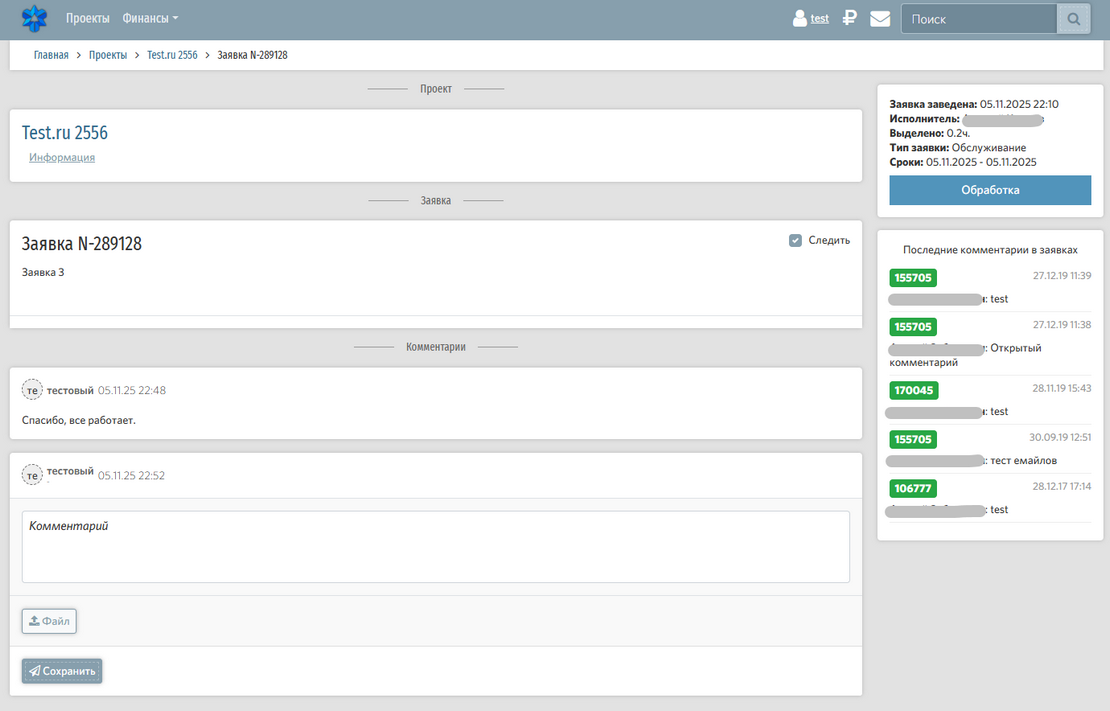The width and height of the screenshot is (1110, 711).
Task: Toggle the Следить checkbox
Action: click(x=795, y=240)
